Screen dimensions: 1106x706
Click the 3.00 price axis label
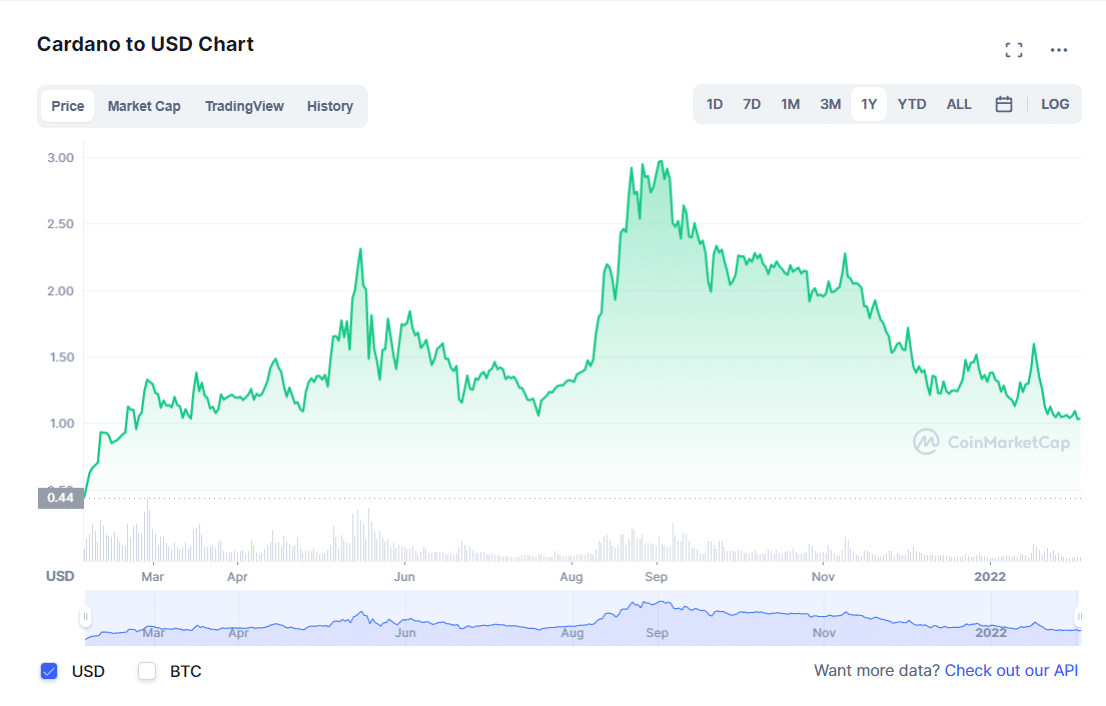pos(61,158)
